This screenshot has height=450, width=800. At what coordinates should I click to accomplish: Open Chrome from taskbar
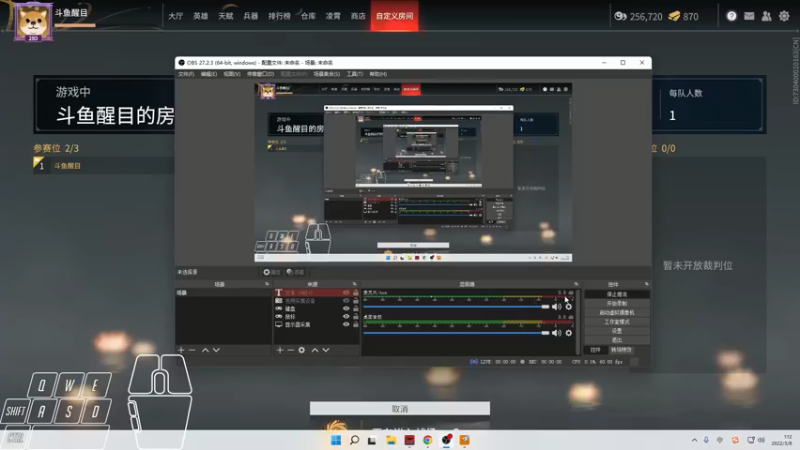pos(428,440)
